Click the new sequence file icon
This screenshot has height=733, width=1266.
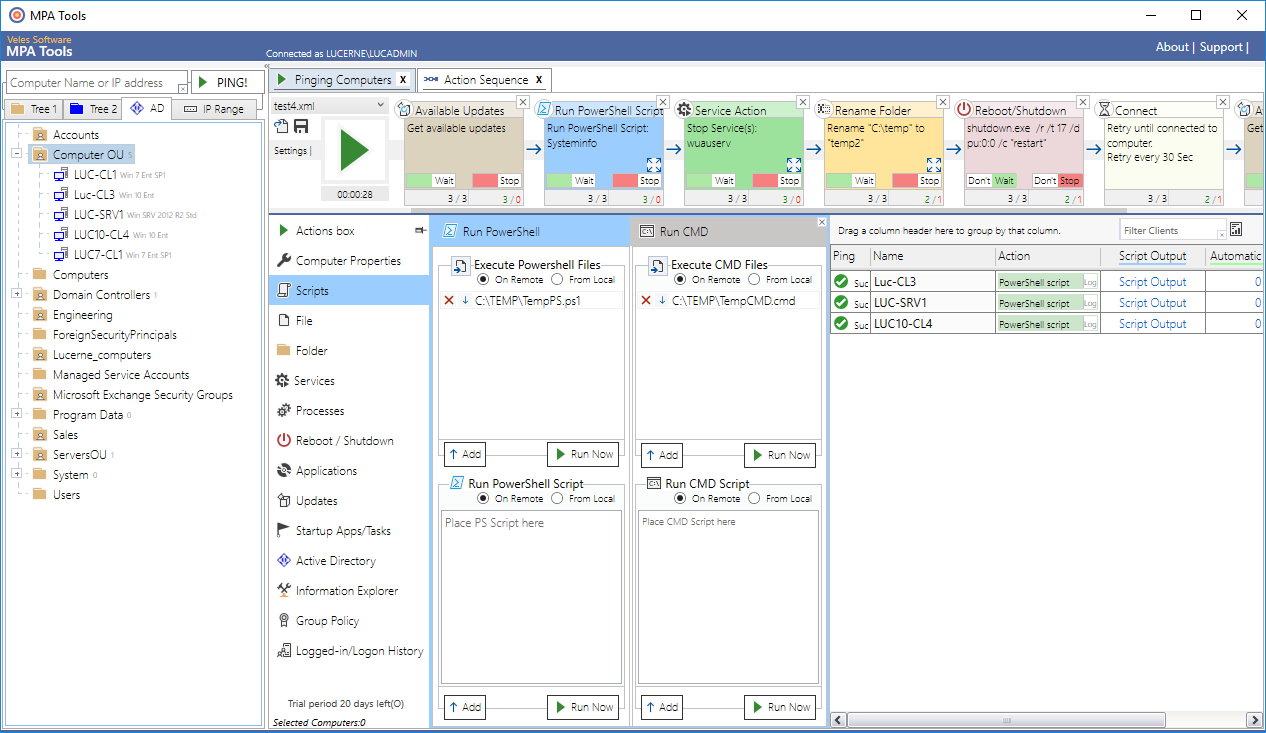tap(281, 126)
